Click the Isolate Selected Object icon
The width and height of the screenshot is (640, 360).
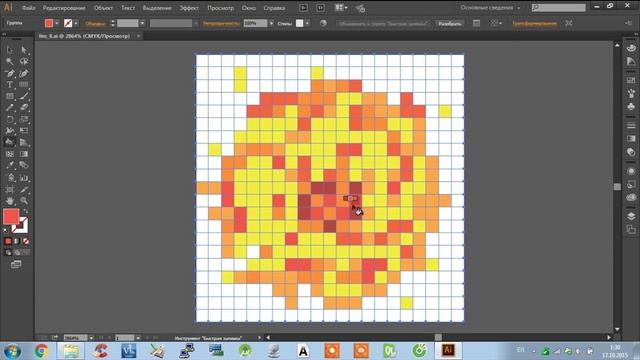pyautogui.click(x=569, y=23)
